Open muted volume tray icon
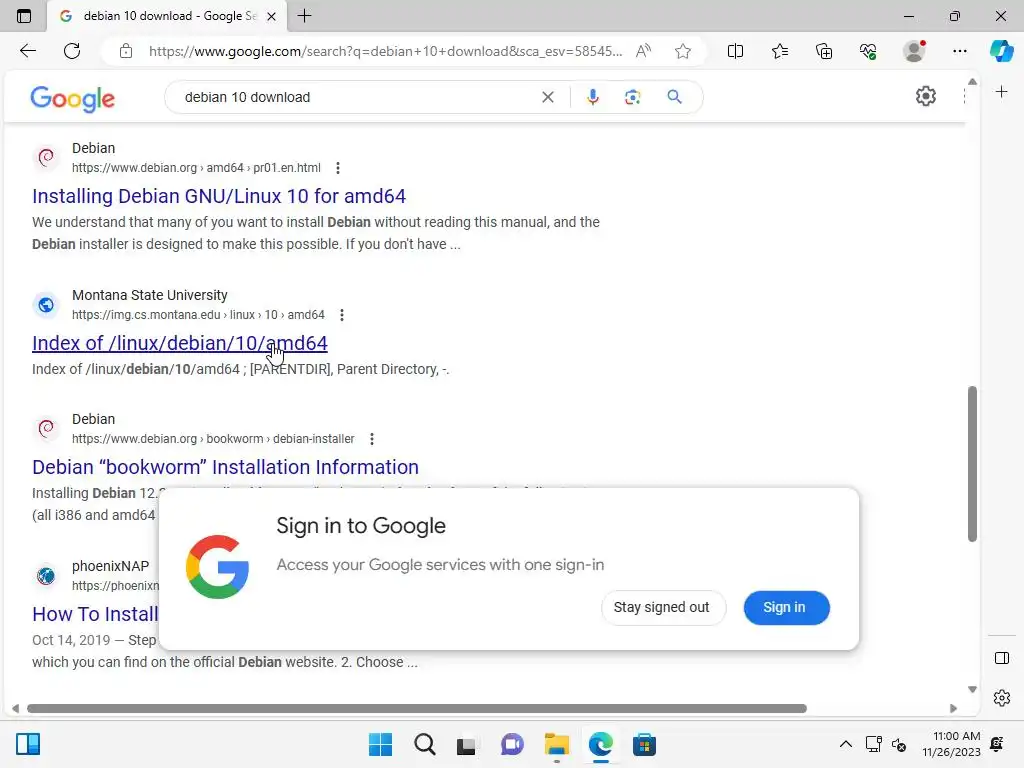Viewport: 1024px width, 768px height. point(899,744)
